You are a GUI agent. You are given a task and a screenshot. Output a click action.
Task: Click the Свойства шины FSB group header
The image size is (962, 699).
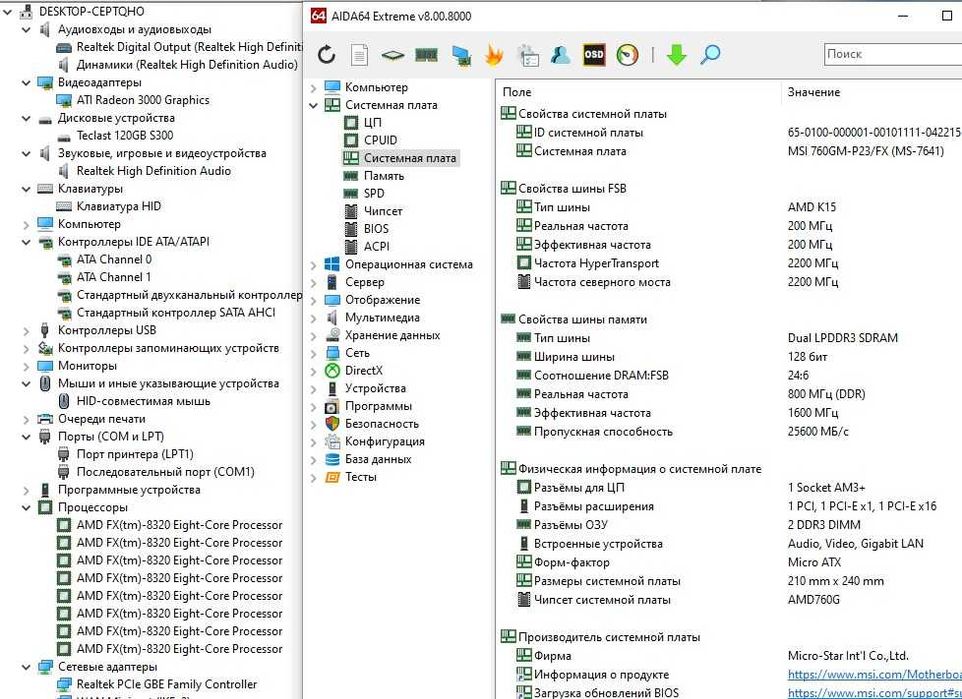coord(572,188)
